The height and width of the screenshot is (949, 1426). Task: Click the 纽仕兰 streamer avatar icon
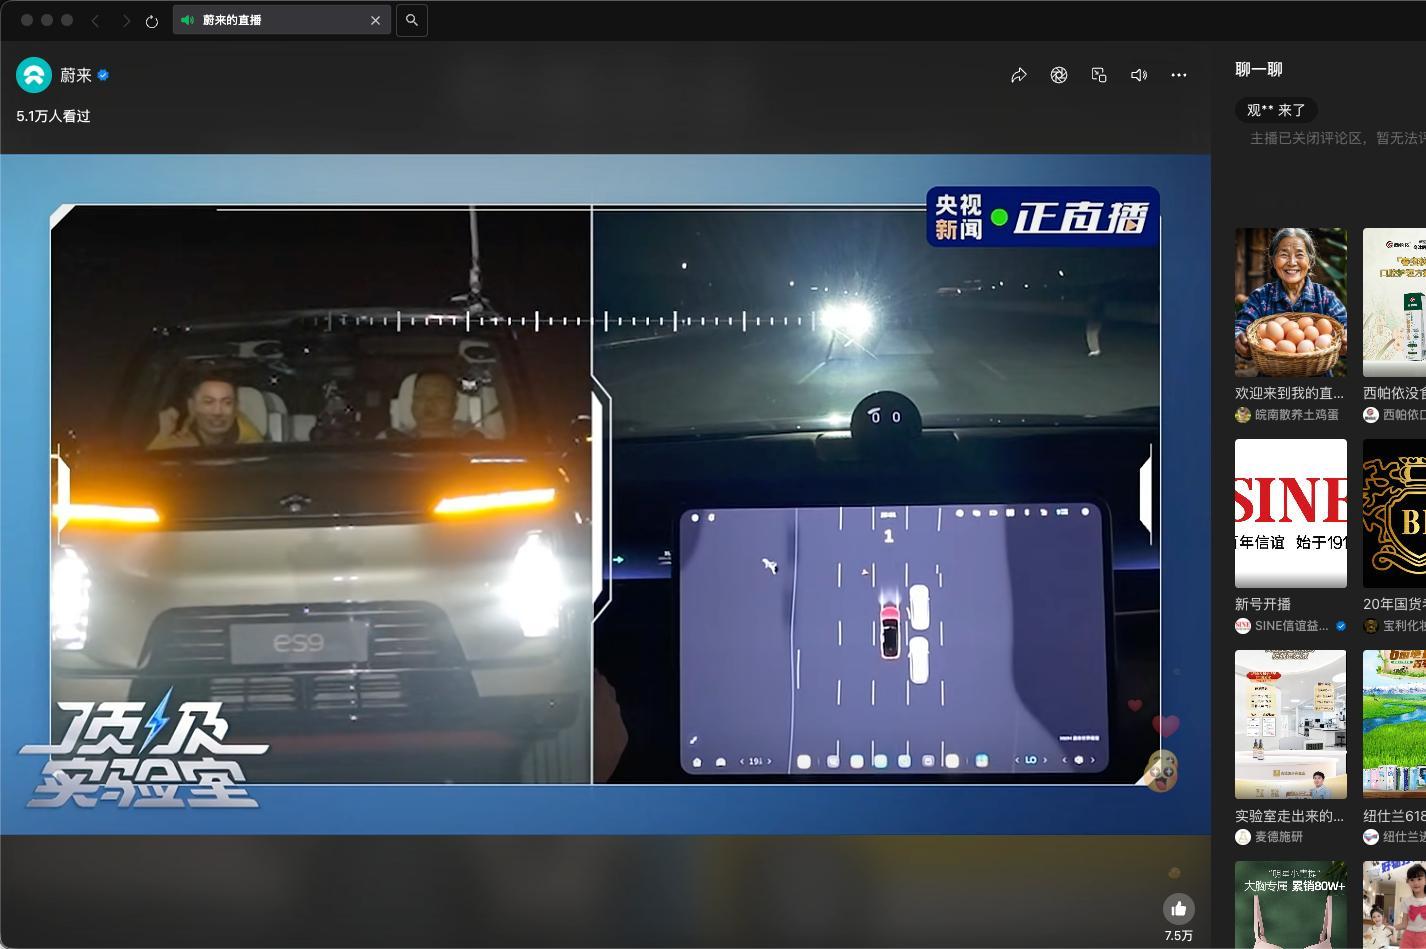1371,836
